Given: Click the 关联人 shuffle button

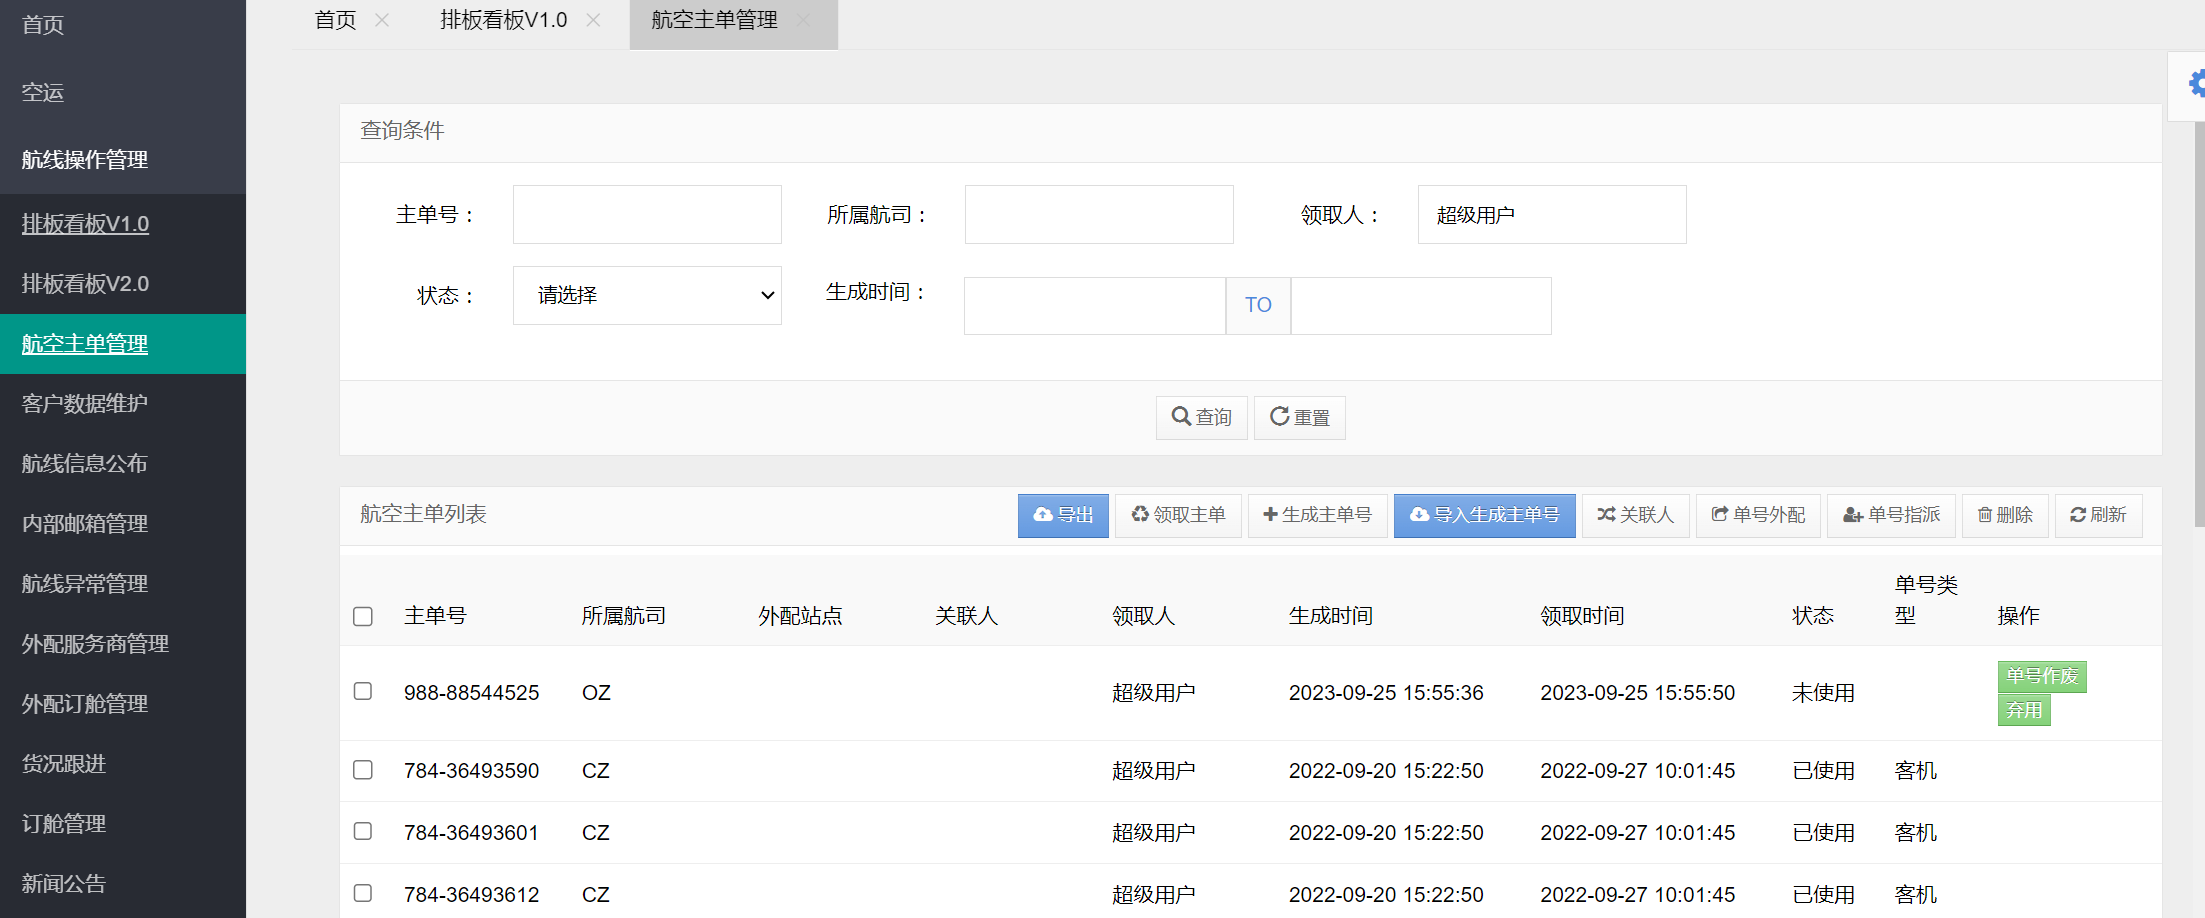Looking at the screenshot, I should point(1636,515).
